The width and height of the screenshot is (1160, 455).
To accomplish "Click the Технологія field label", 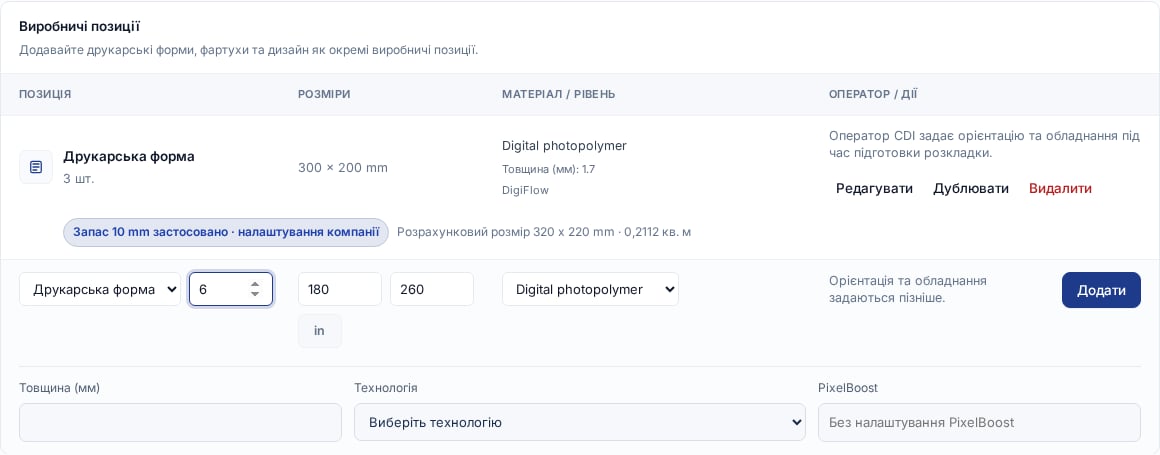I will 385,388.
